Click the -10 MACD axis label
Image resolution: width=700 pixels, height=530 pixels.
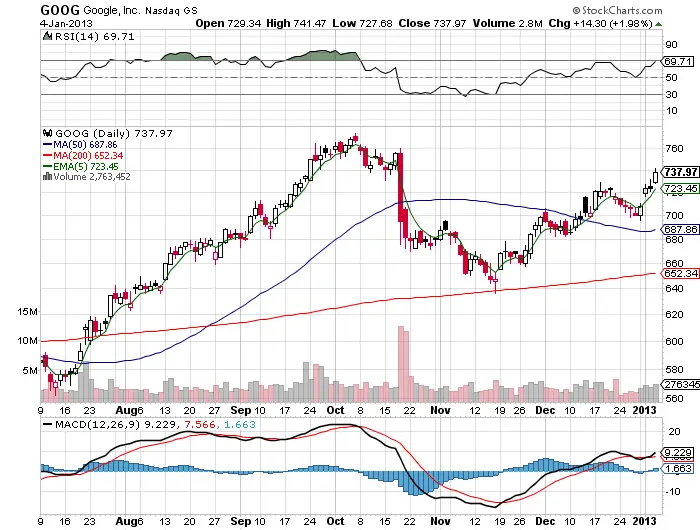pos(673,492)
